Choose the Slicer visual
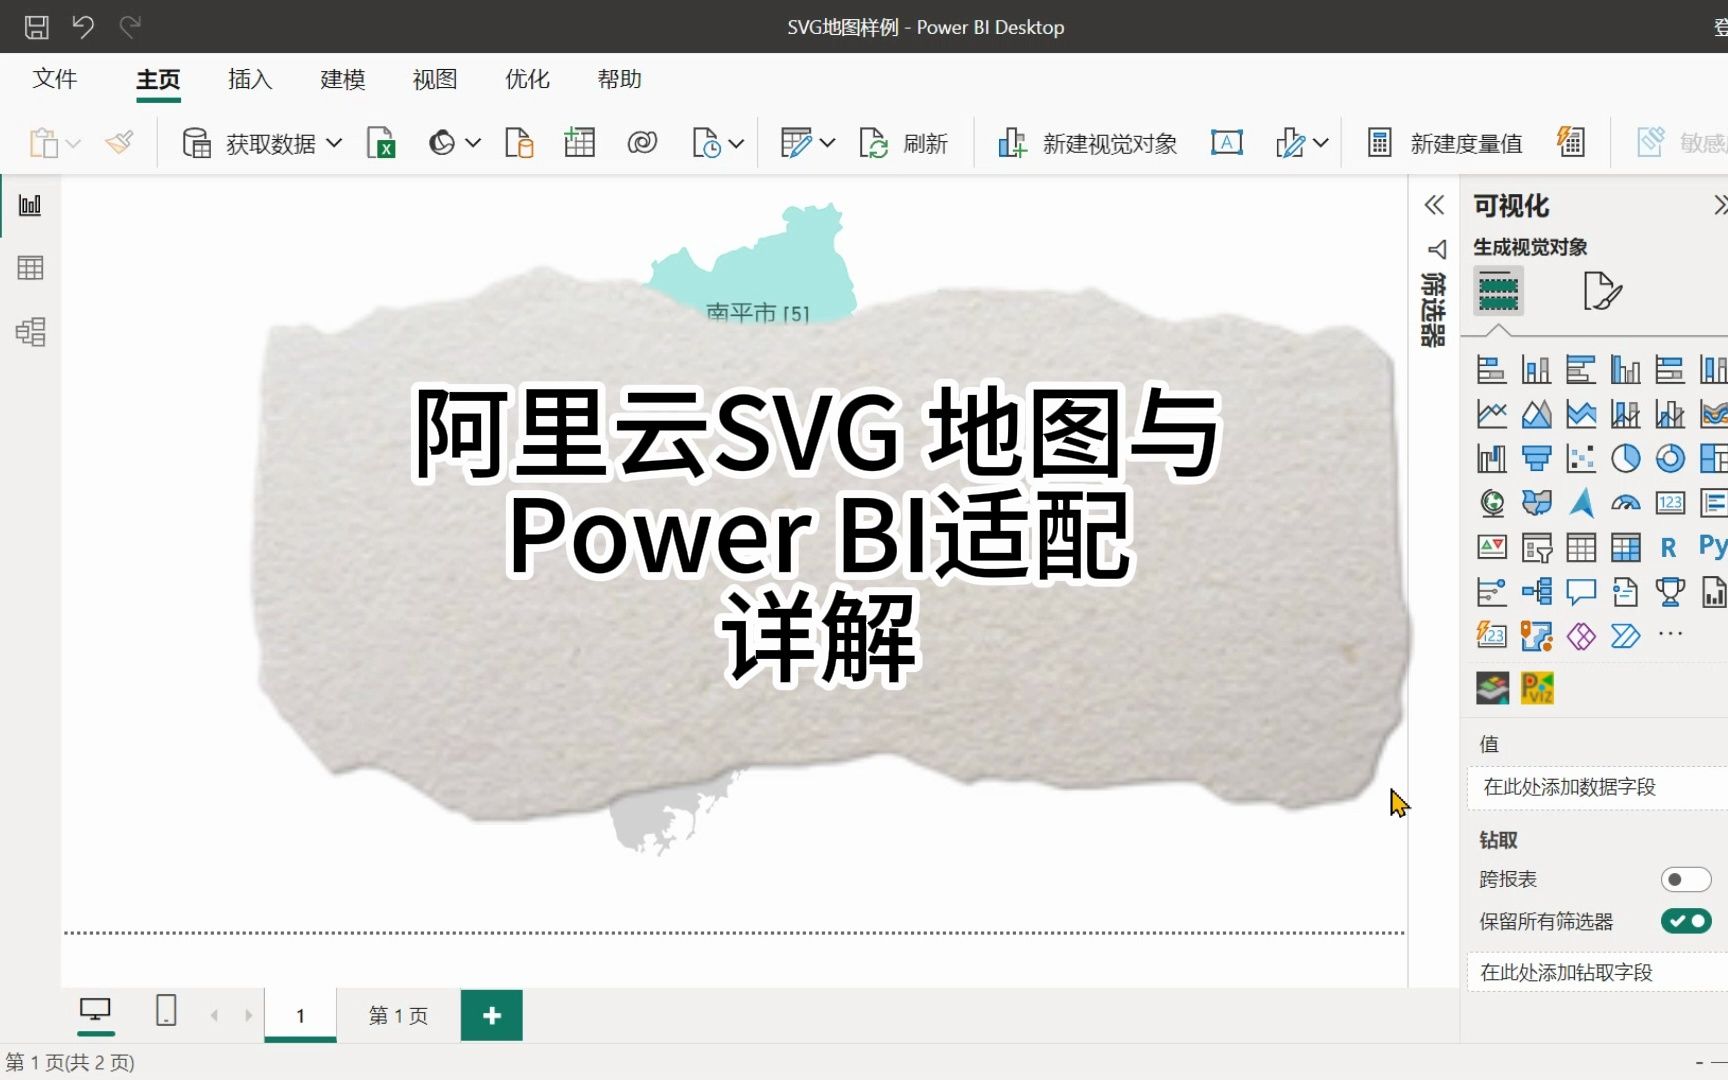The image size is (1728, 1080). [1536, 548]
